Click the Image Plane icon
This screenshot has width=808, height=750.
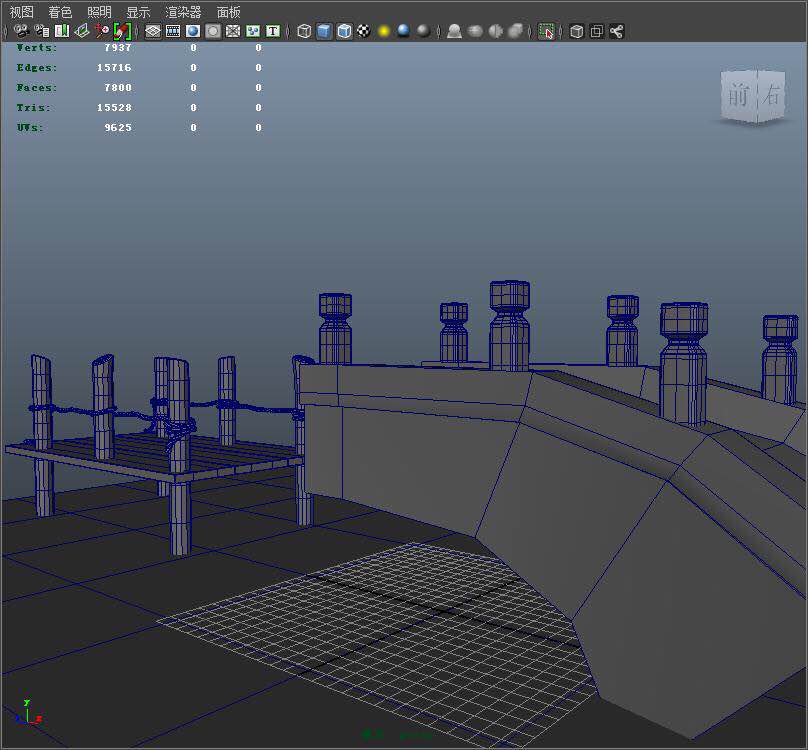click(81, 31)
